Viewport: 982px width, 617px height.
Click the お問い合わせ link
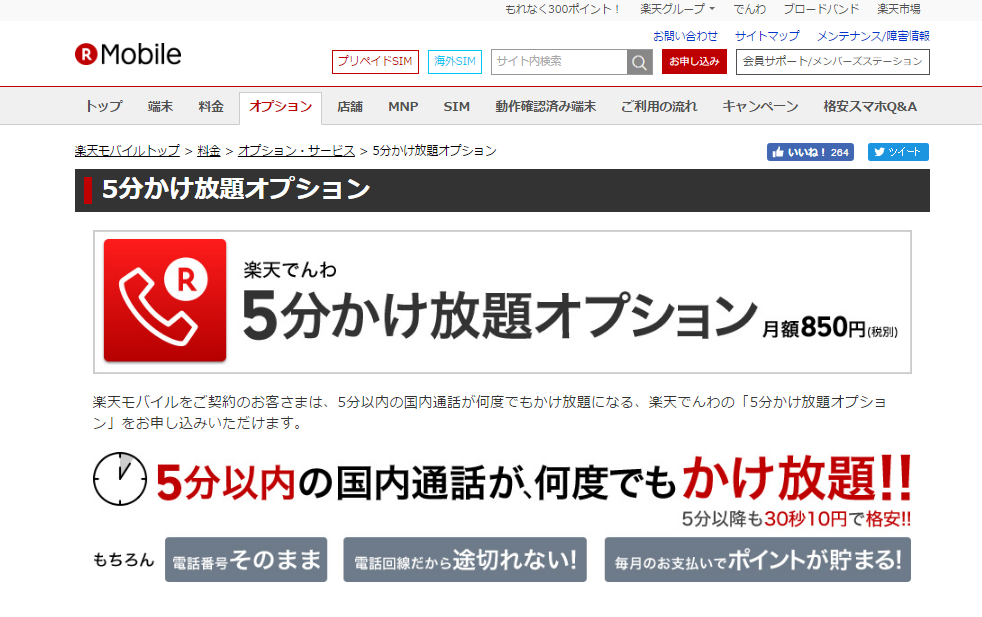pos(685,36)
